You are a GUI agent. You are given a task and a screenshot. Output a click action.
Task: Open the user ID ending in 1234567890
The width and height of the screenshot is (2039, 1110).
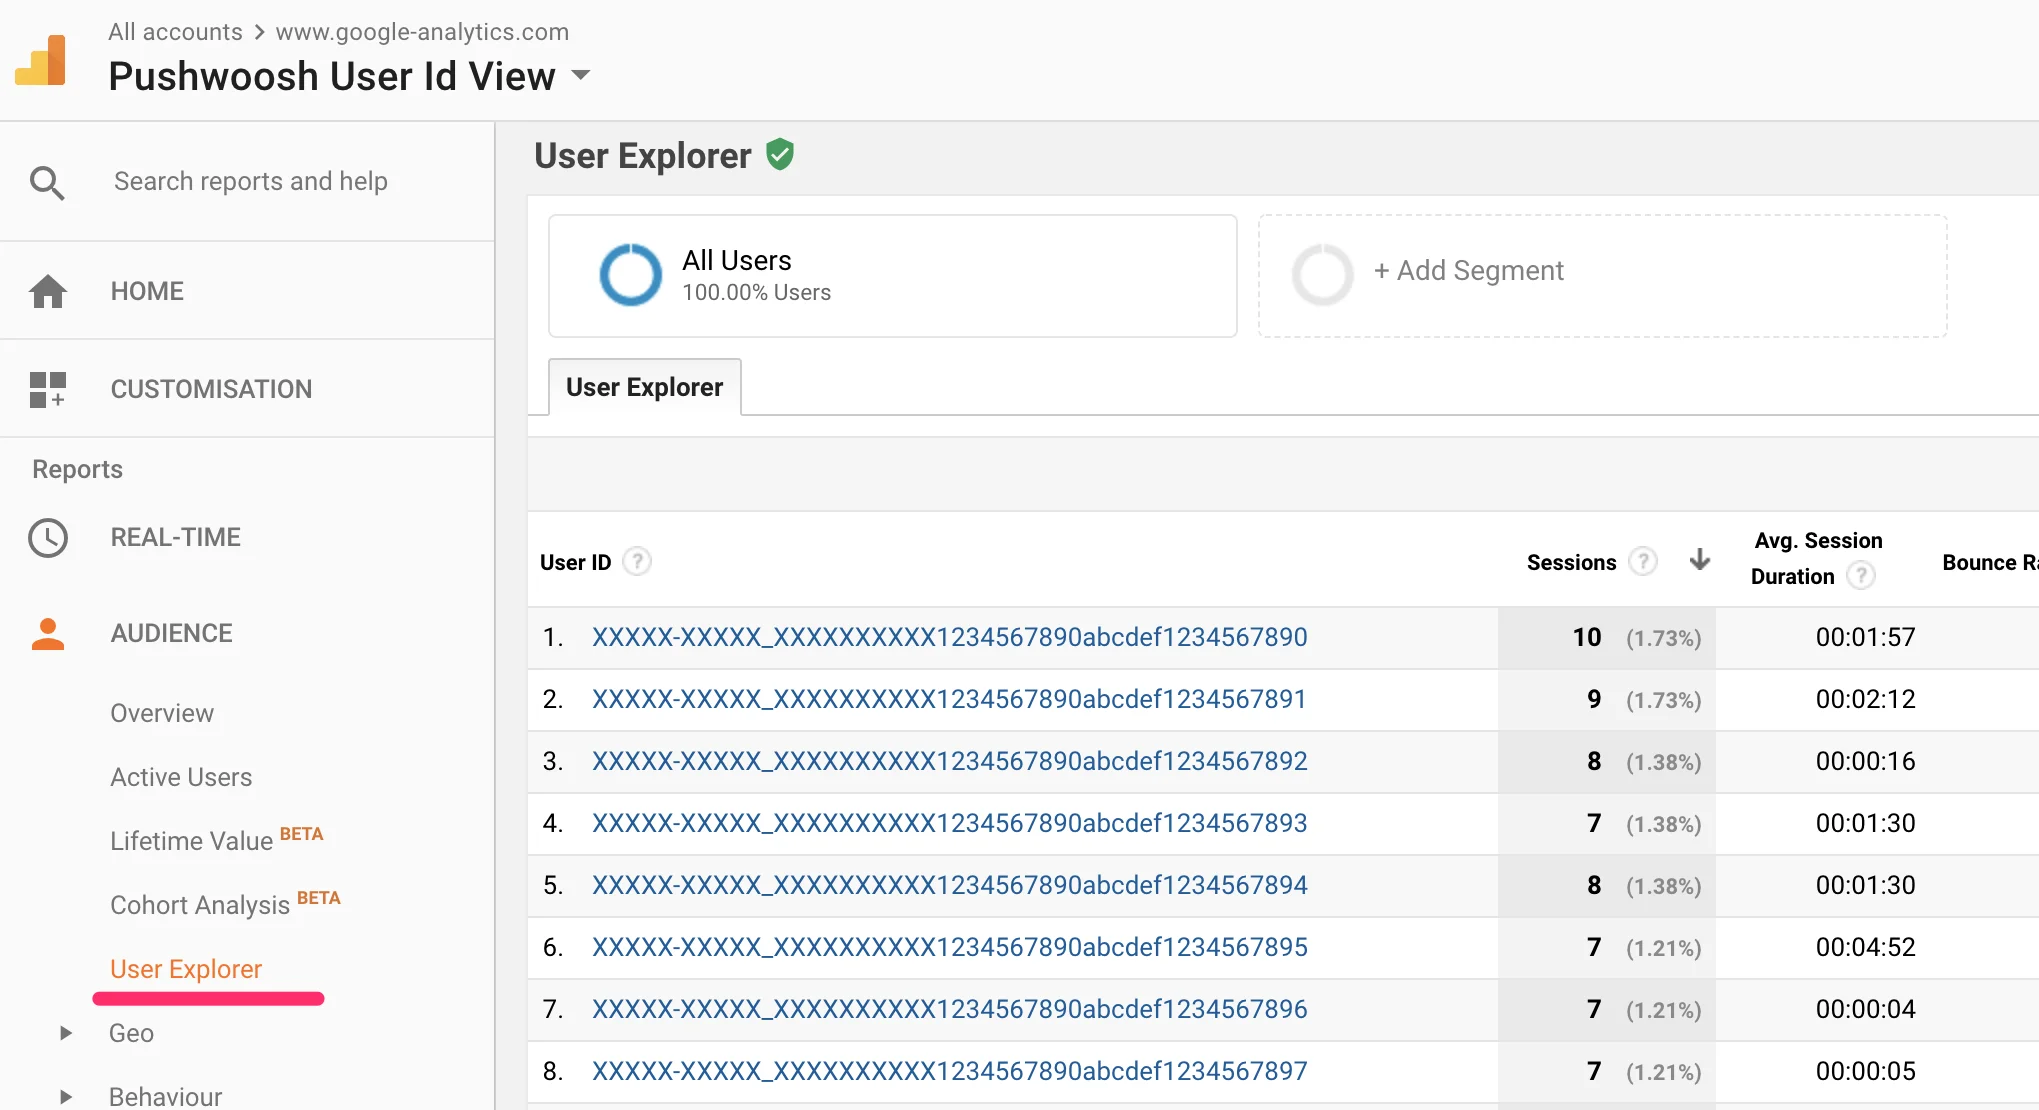click(949, 637)
